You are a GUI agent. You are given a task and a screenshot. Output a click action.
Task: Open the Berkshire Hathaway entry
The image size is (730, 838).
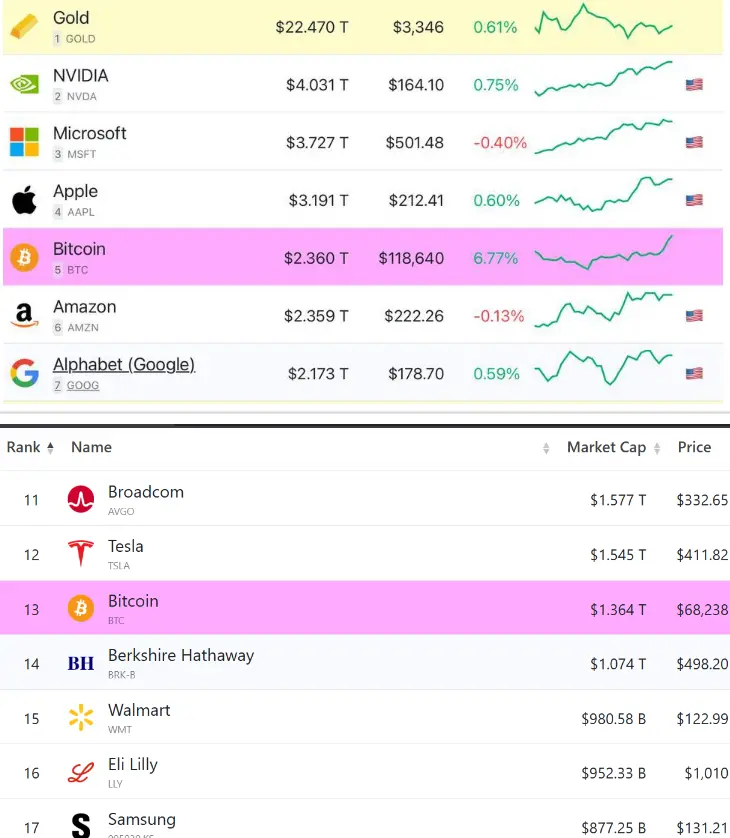click(x=181, y=656)
